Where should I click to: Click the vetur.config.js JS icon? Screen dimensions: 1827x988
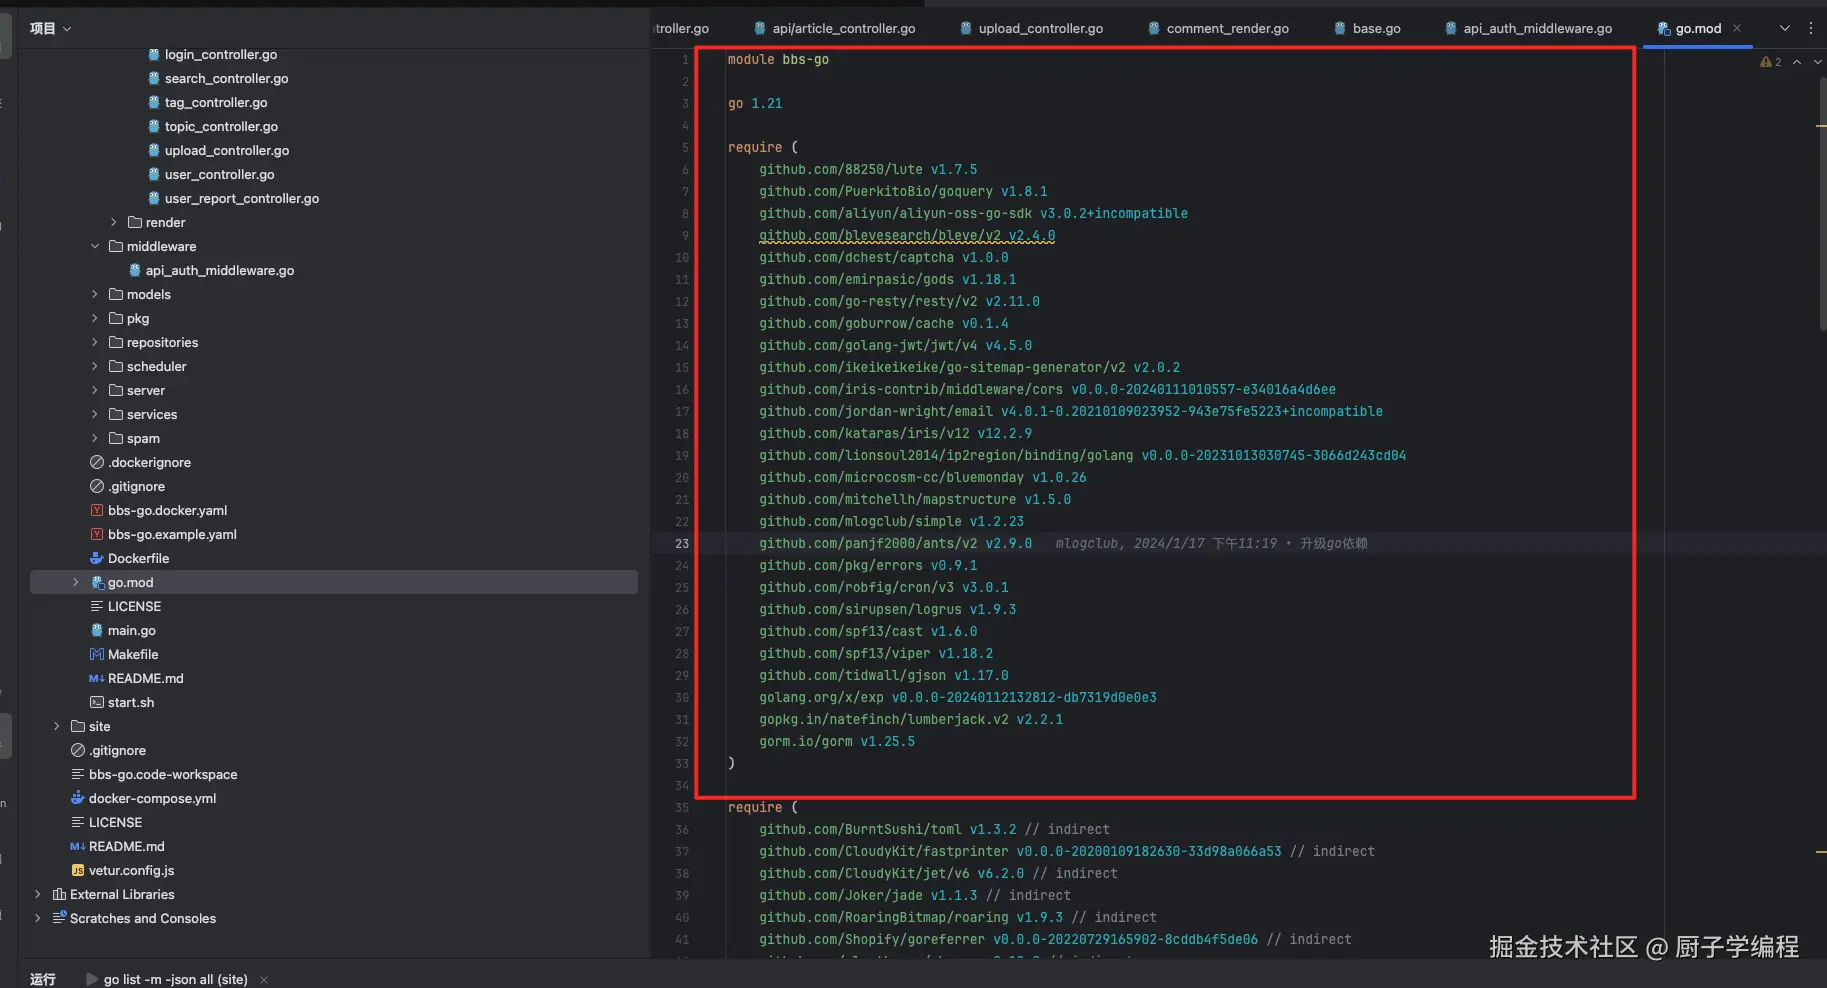78,870
